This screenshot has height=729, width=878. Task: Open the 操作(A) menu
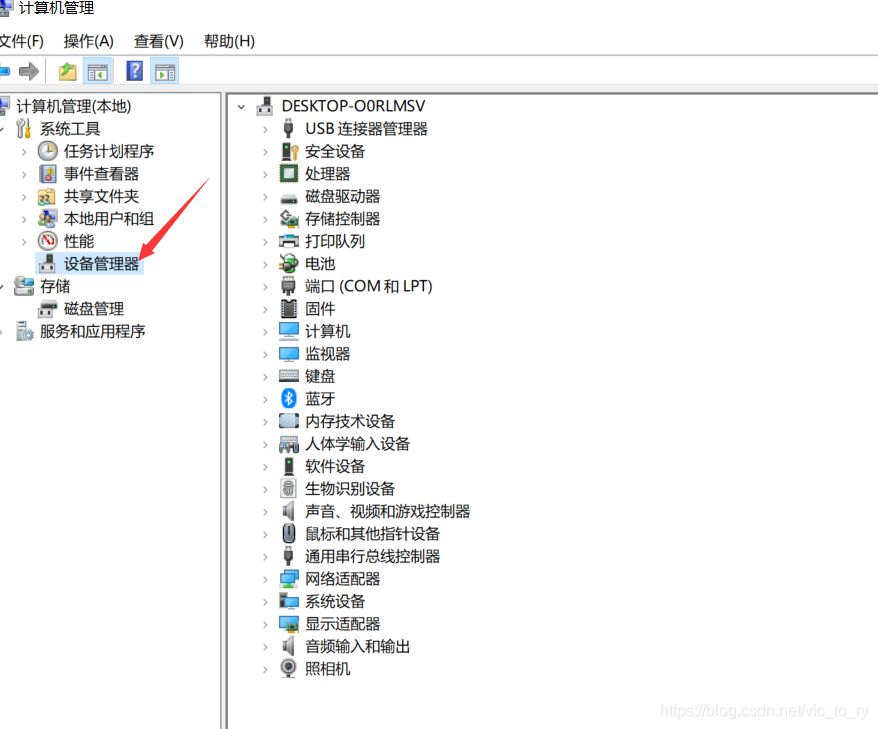point(88,41)
